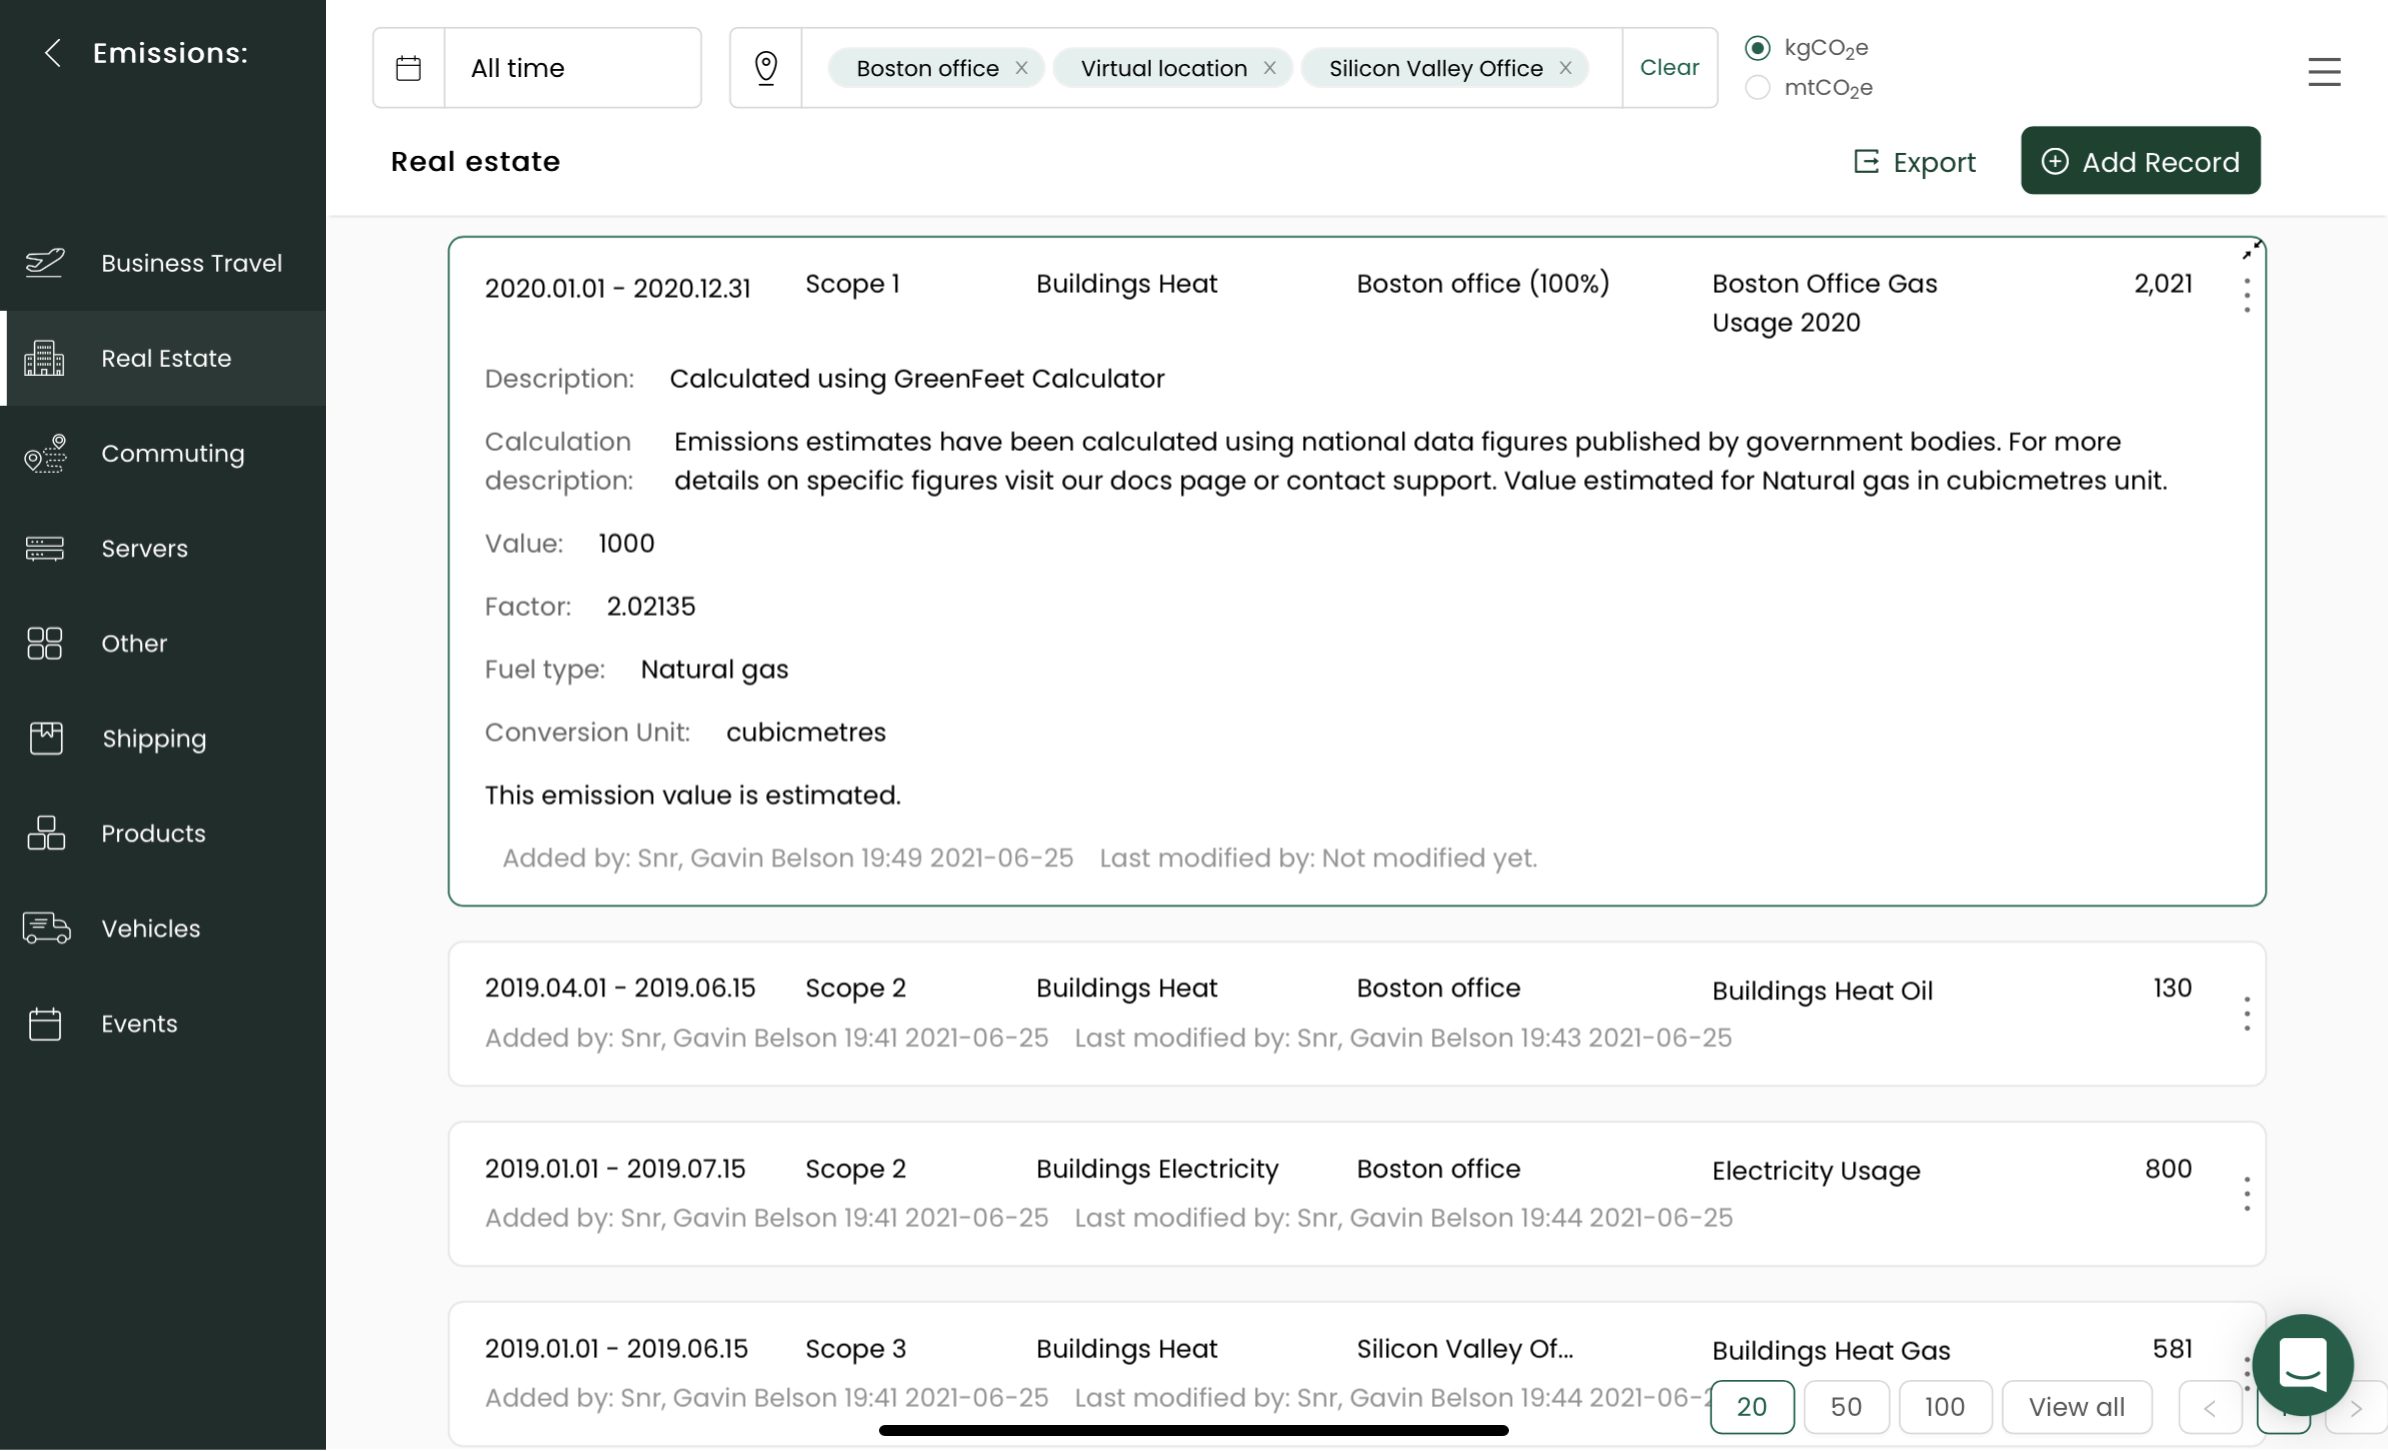
Task: Open the All time date range selector
Action: 572,68
